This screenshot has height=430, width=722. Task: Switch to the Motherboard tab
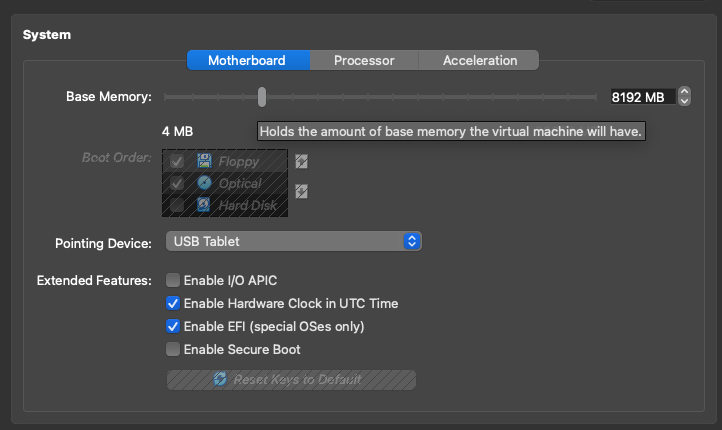pos(247,60)
